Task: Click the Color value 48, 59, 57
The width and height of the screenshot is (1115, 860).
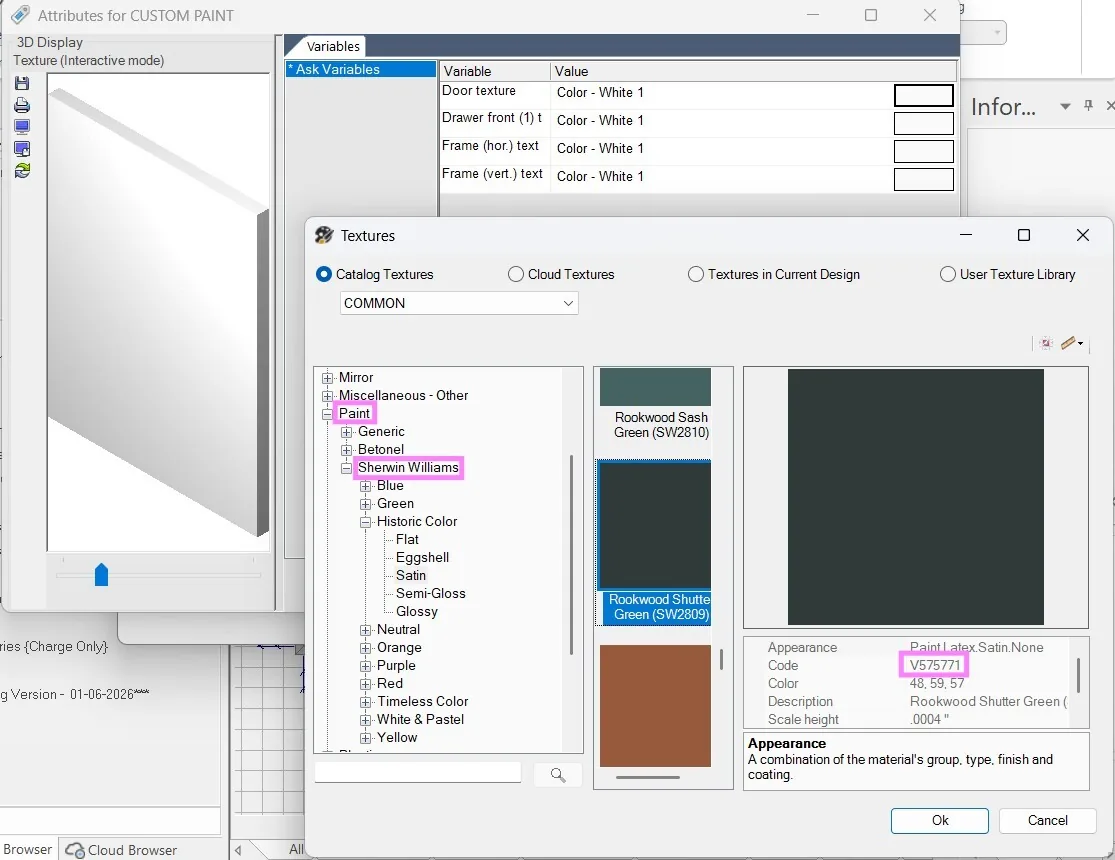Action: (937, 684)
